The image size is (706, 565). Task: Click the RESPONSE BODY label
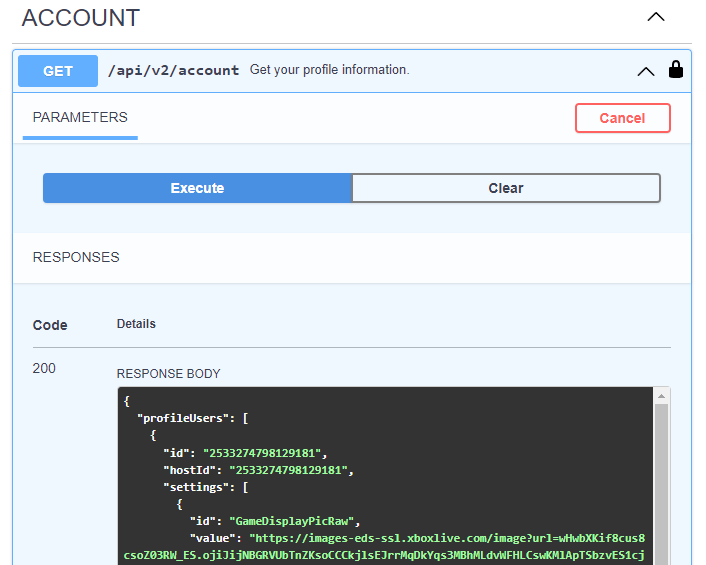168,374
